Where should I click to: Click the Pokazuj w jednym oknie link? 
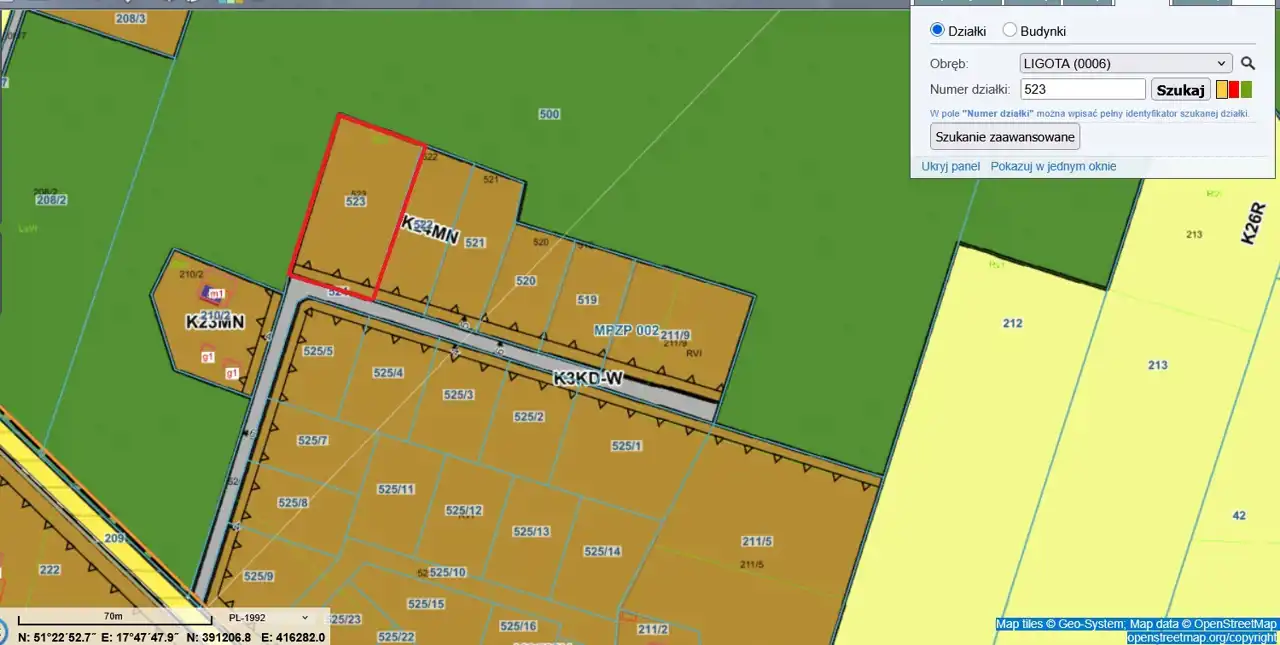1053,166
